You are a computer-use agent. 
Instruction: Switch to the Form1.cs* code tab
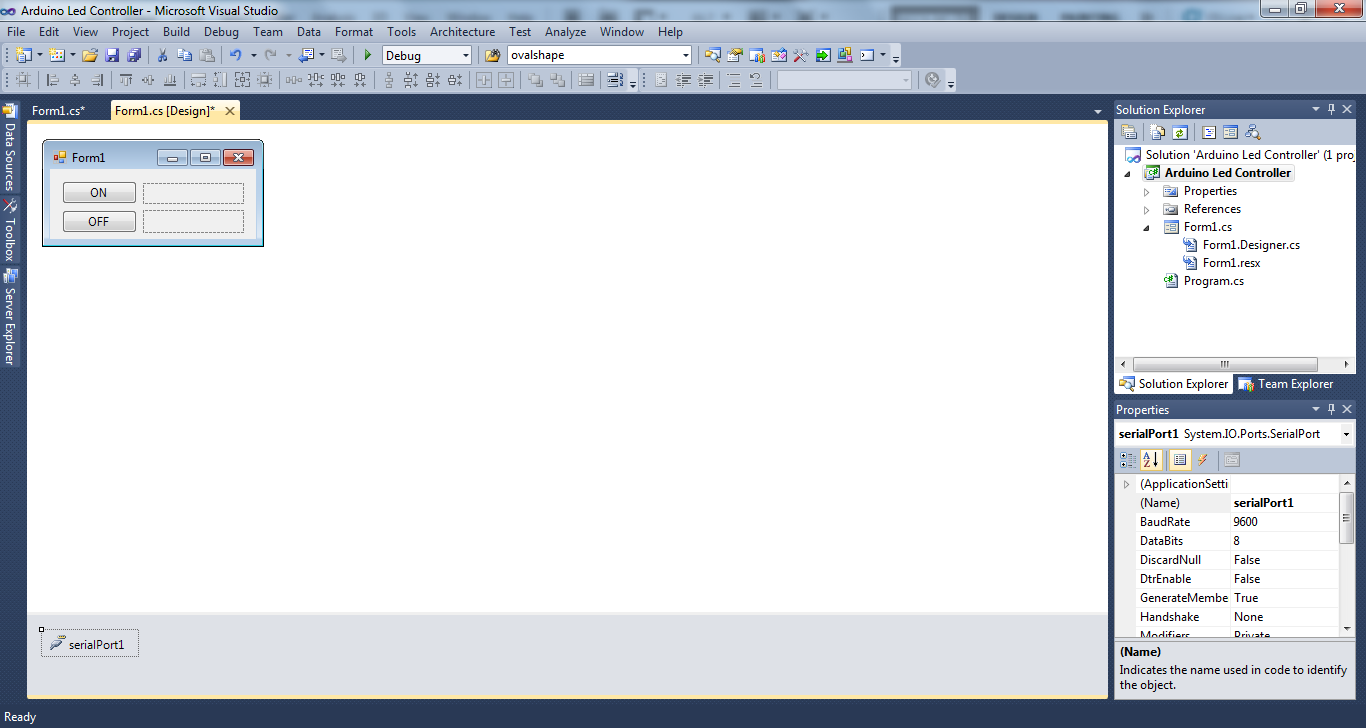(58, 111)
